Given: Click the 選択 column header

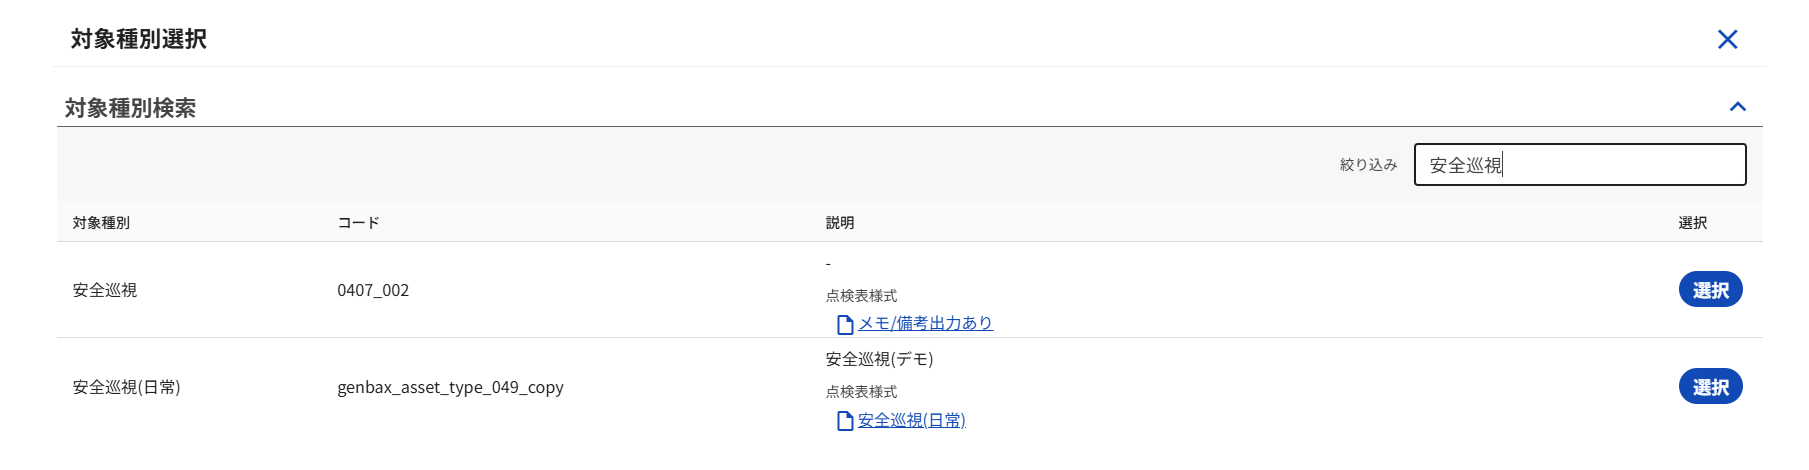Looking at the screenshot, I should tap(1692, 223).
